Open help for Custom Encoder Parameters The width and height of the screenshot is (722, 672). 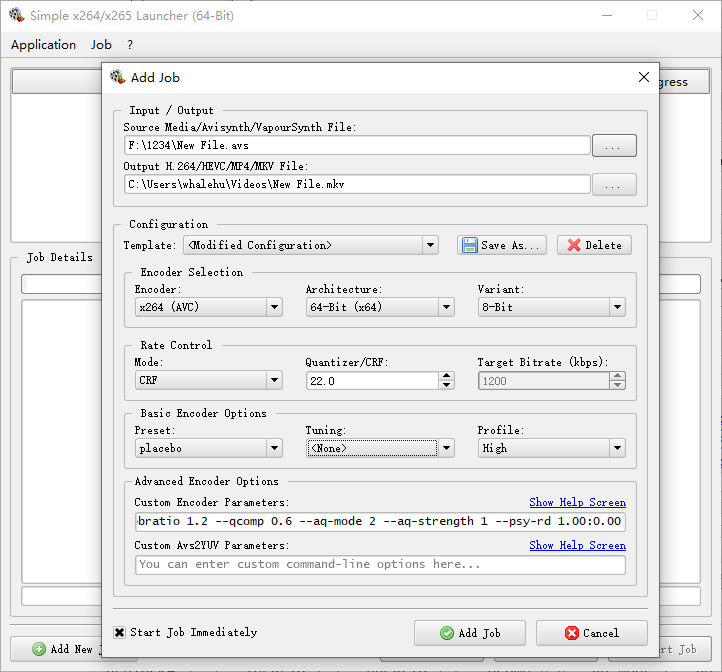(577, 502)
